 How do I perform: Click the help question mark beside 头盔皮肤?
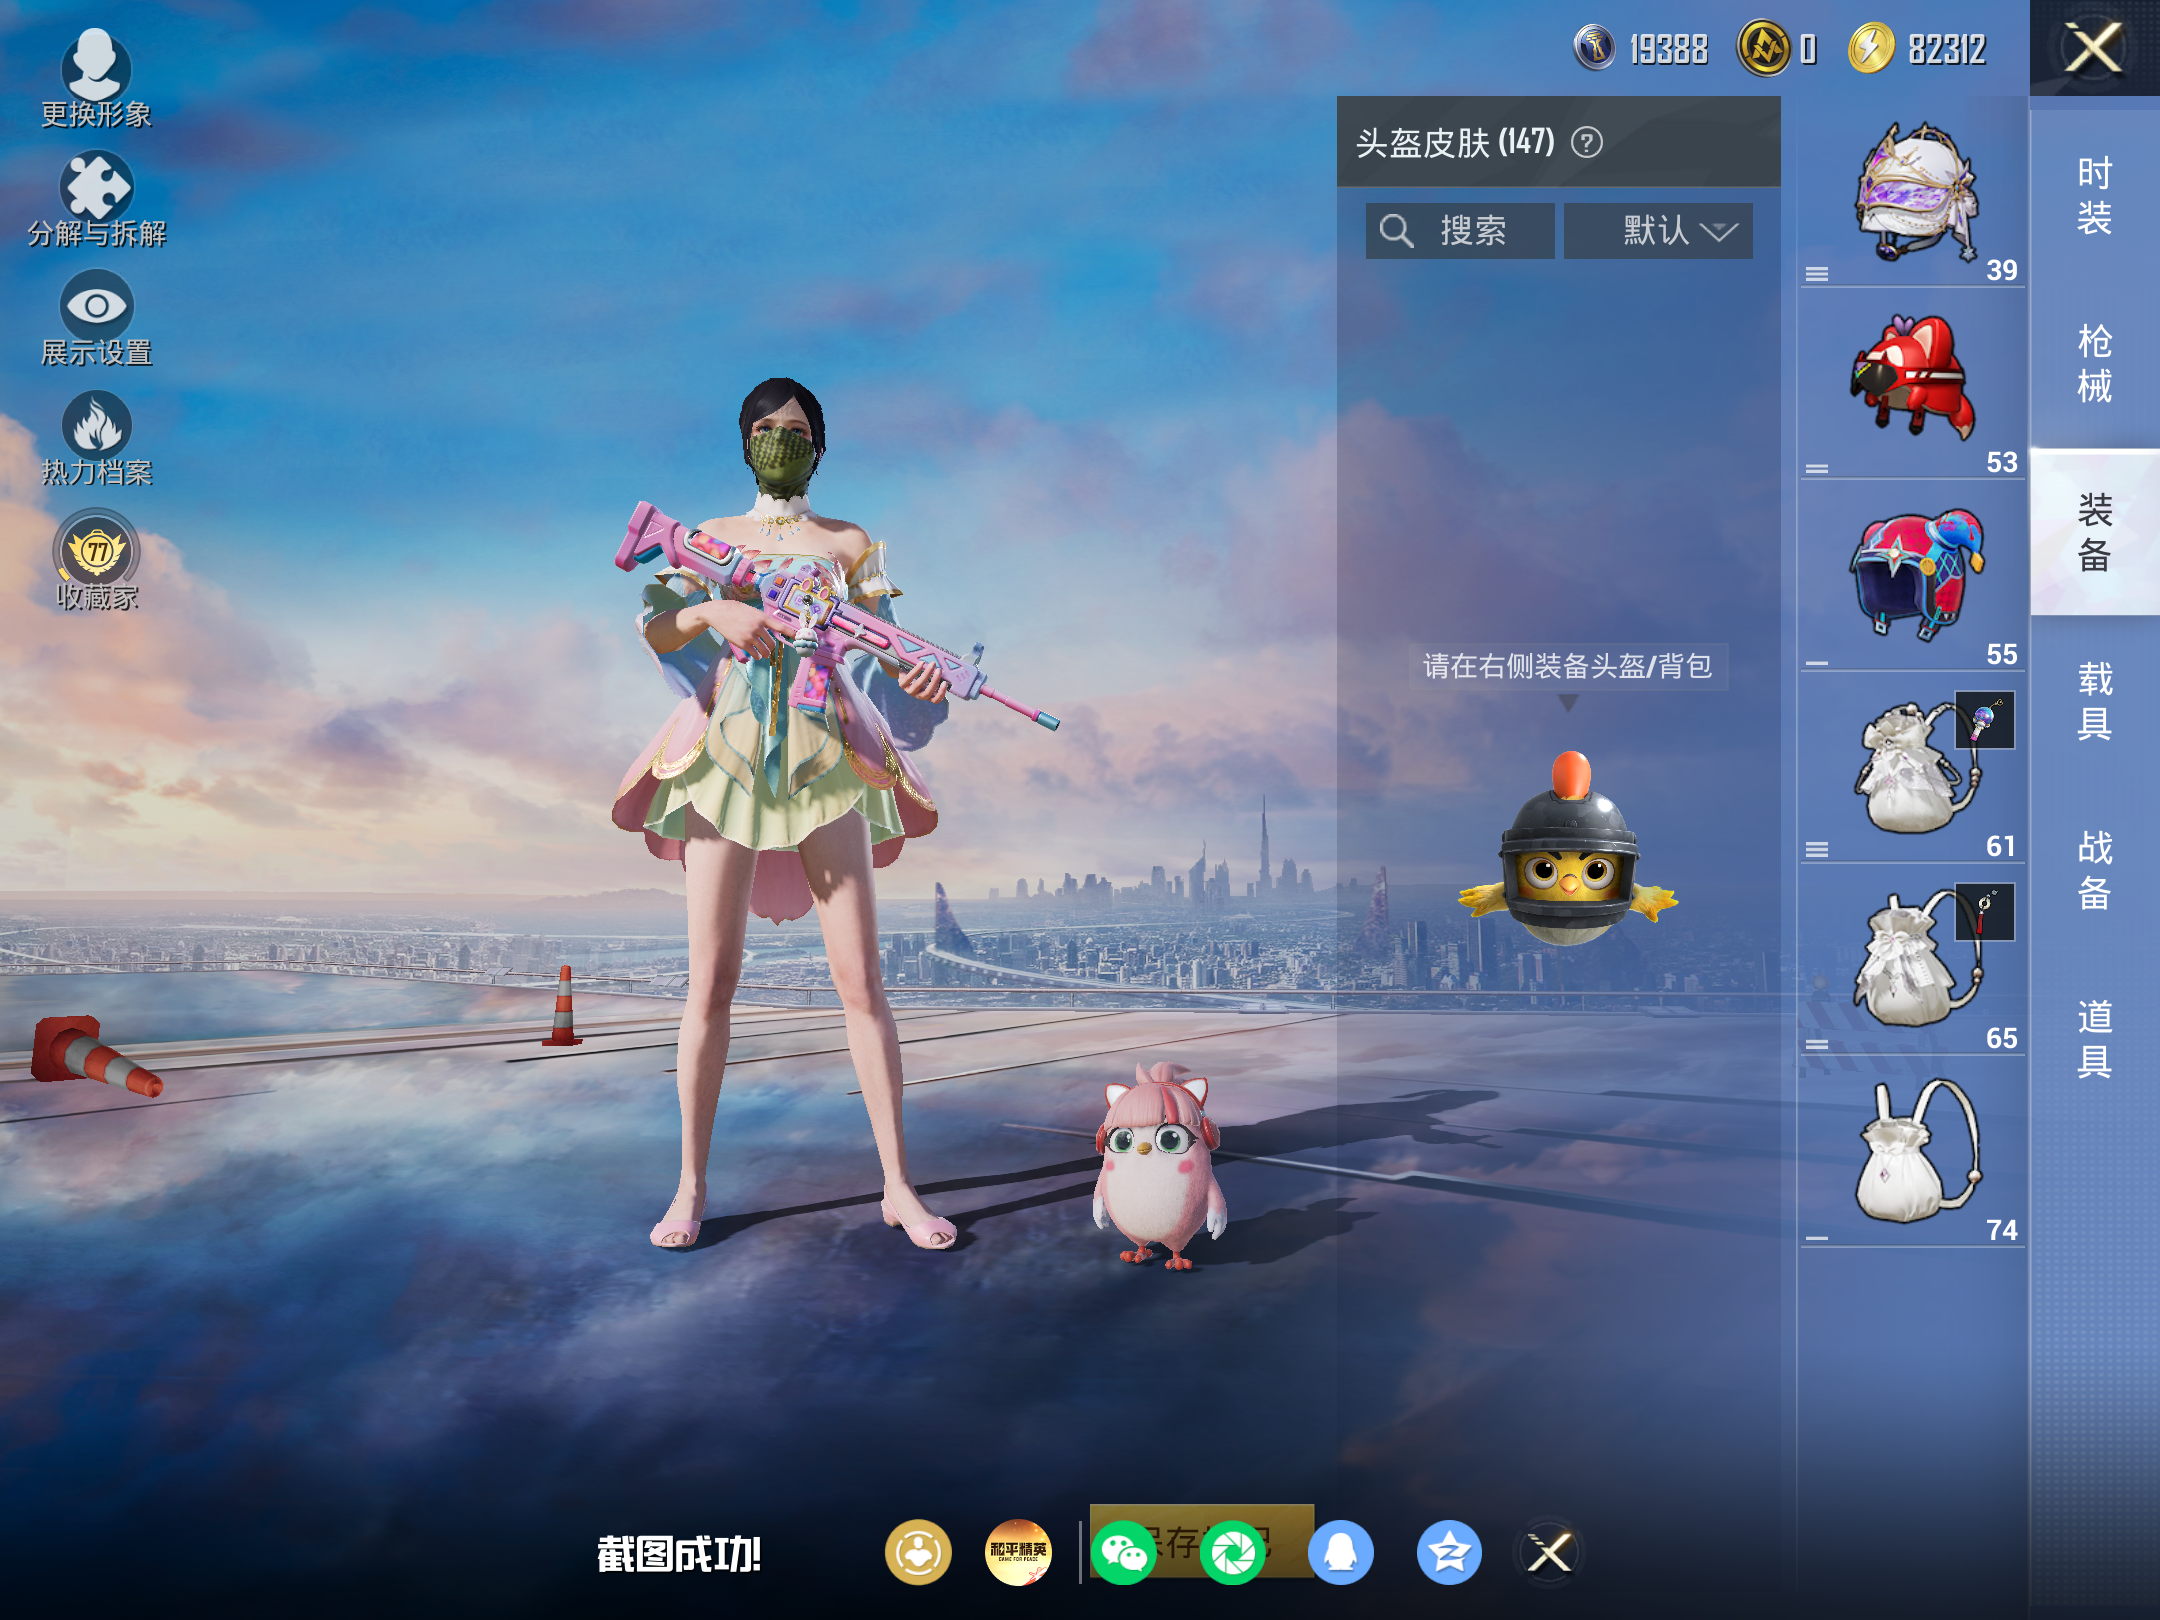(x=1587, y=142)
